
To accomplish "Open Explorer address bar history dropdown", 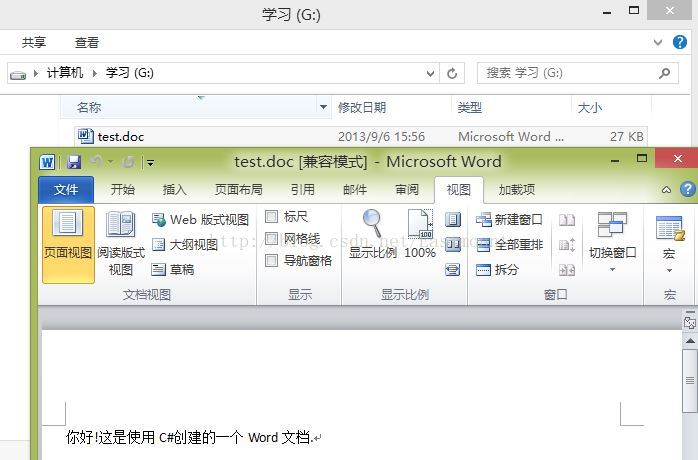I will [x=430, y=73].
